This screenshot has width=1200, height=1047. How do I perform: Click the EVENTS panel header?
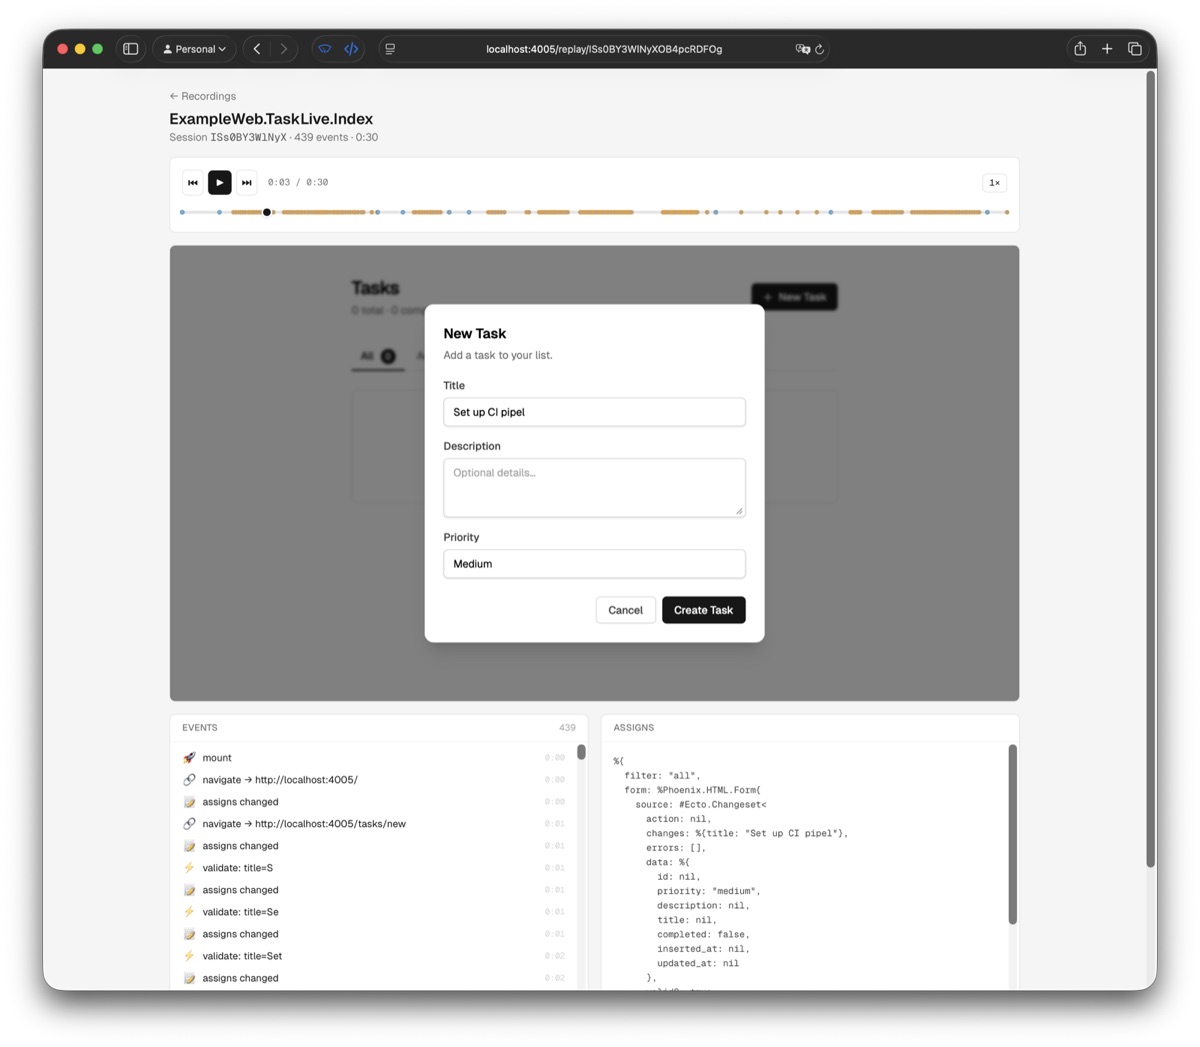(x=200, y=728)
